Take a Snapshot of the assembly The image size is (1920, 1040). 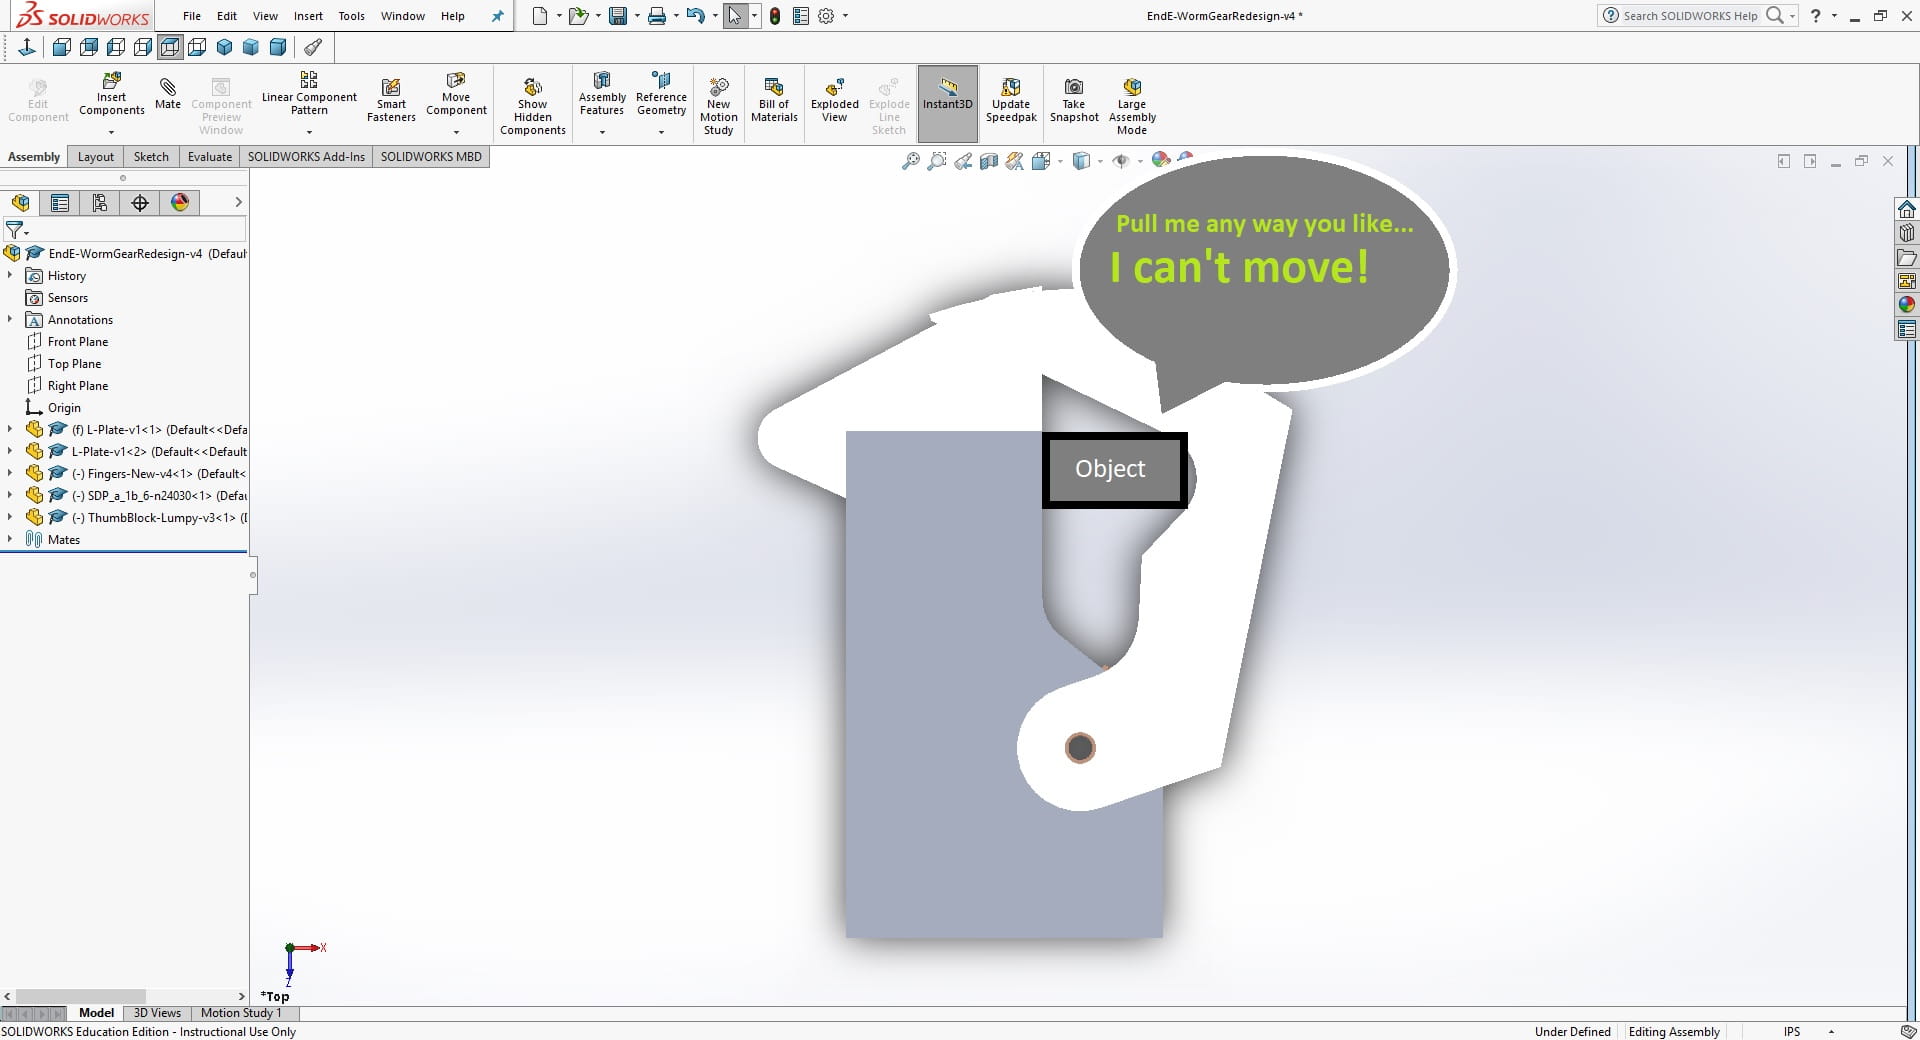[1074, 100]
